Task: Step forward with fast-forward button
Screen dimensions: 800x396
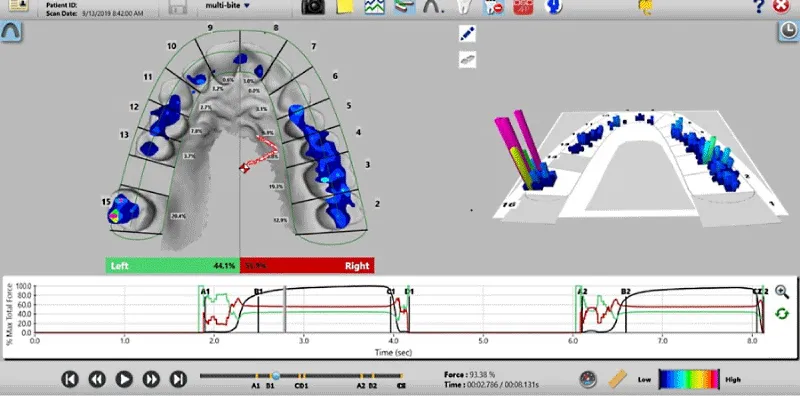Action: pyautogui.click(x=151, y=379)
